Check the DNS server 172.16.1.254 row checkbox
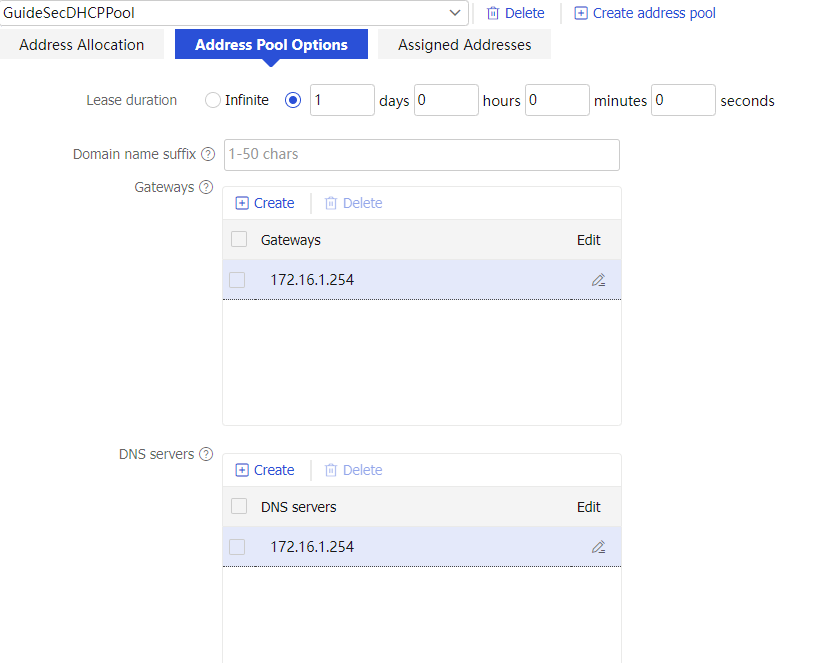The height and width of the screenshot is (663, 819). pos(237,546)
